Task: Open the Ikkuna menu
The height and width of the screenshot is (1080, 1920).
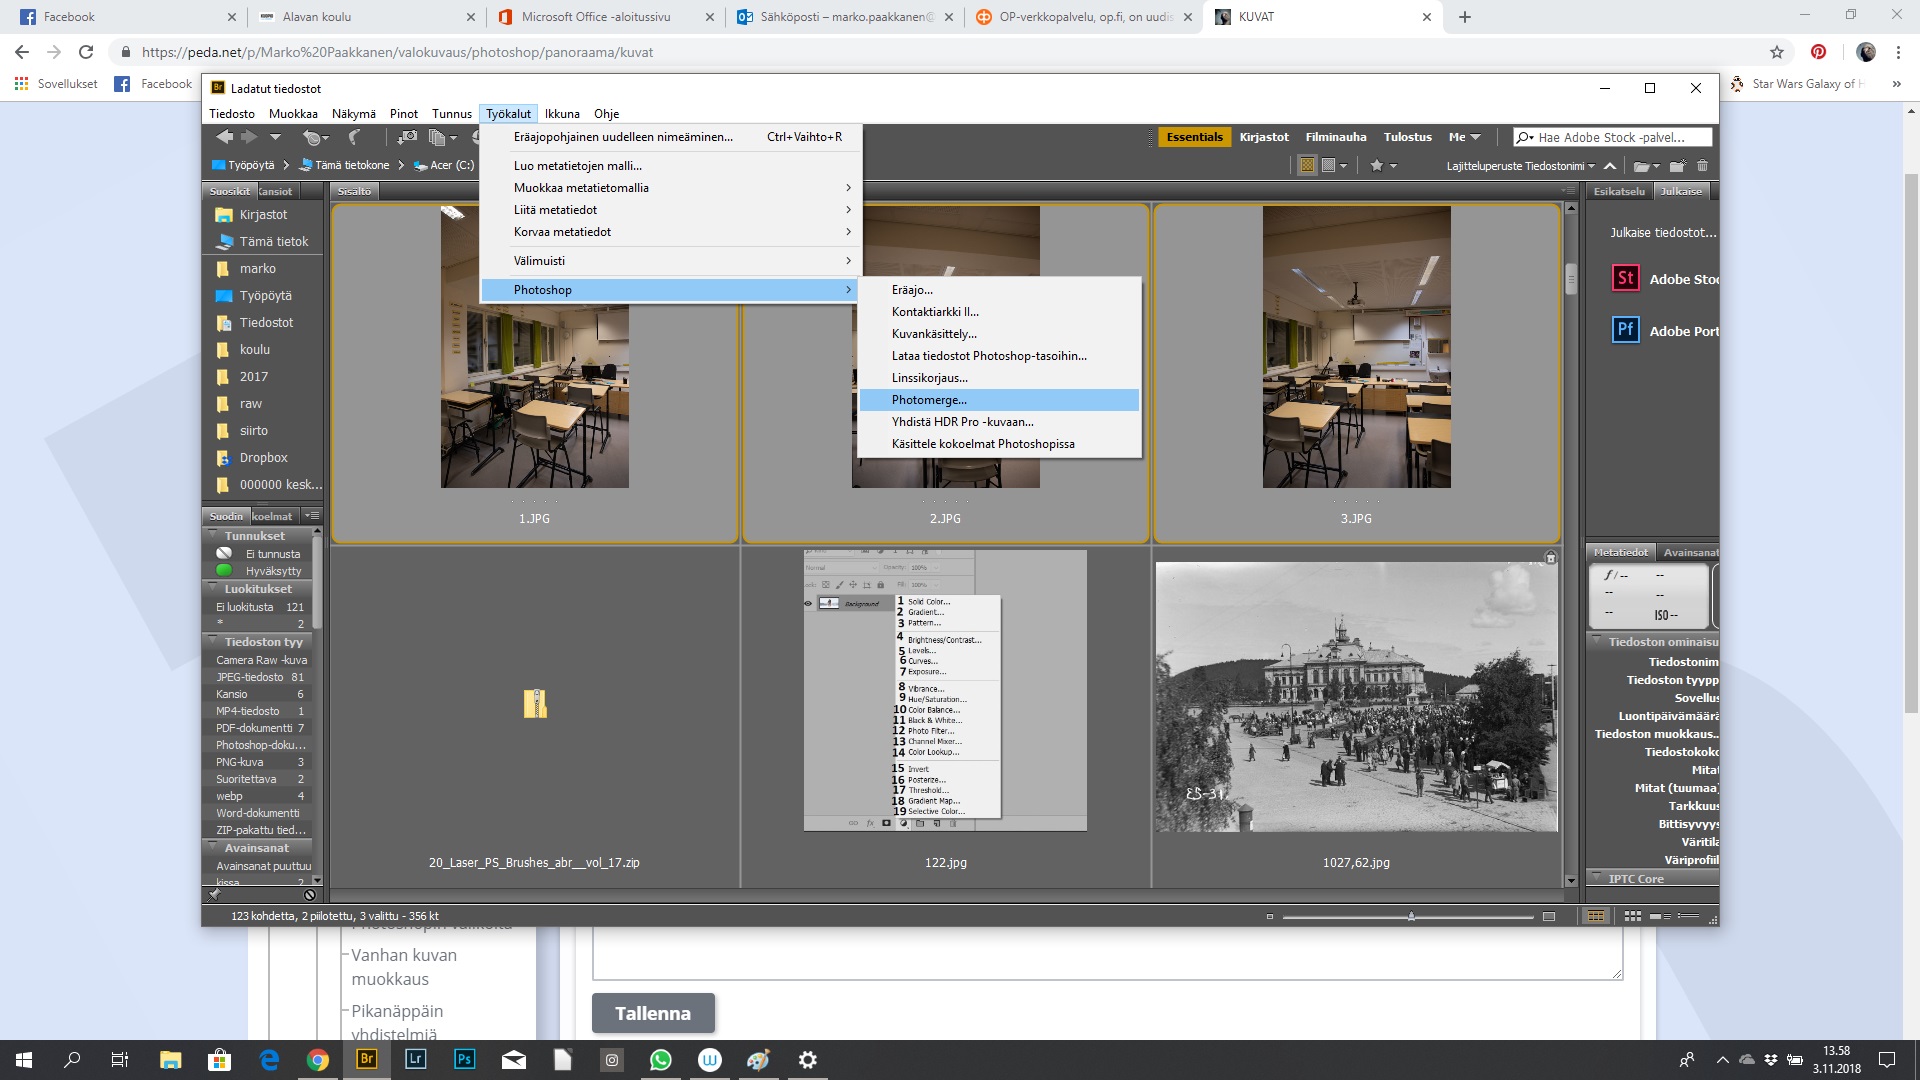Action: pos(562,114)
